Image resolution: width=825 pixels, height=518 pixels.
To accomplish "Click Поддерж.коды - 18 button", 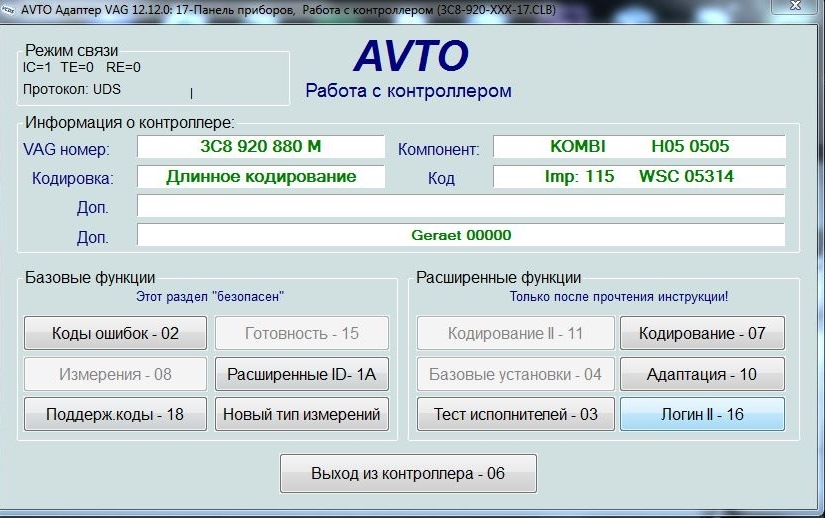I will click(115, 414).
